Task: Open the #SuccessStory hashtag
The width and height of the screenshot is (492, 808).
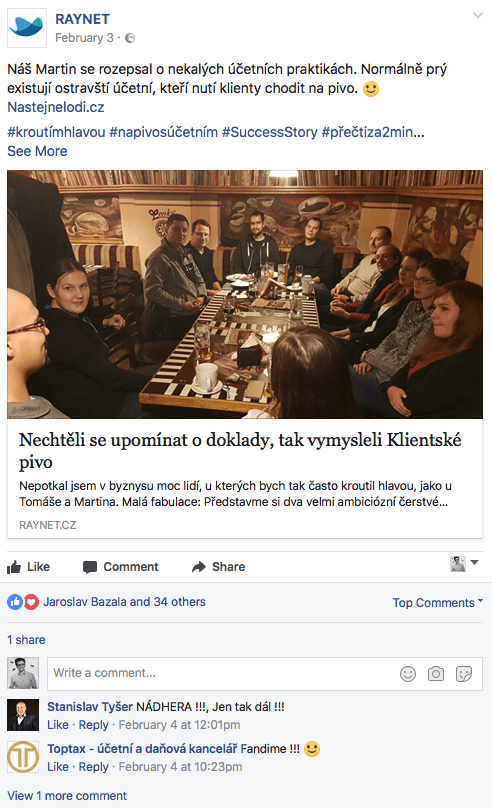Action: [x=269, y=132]
